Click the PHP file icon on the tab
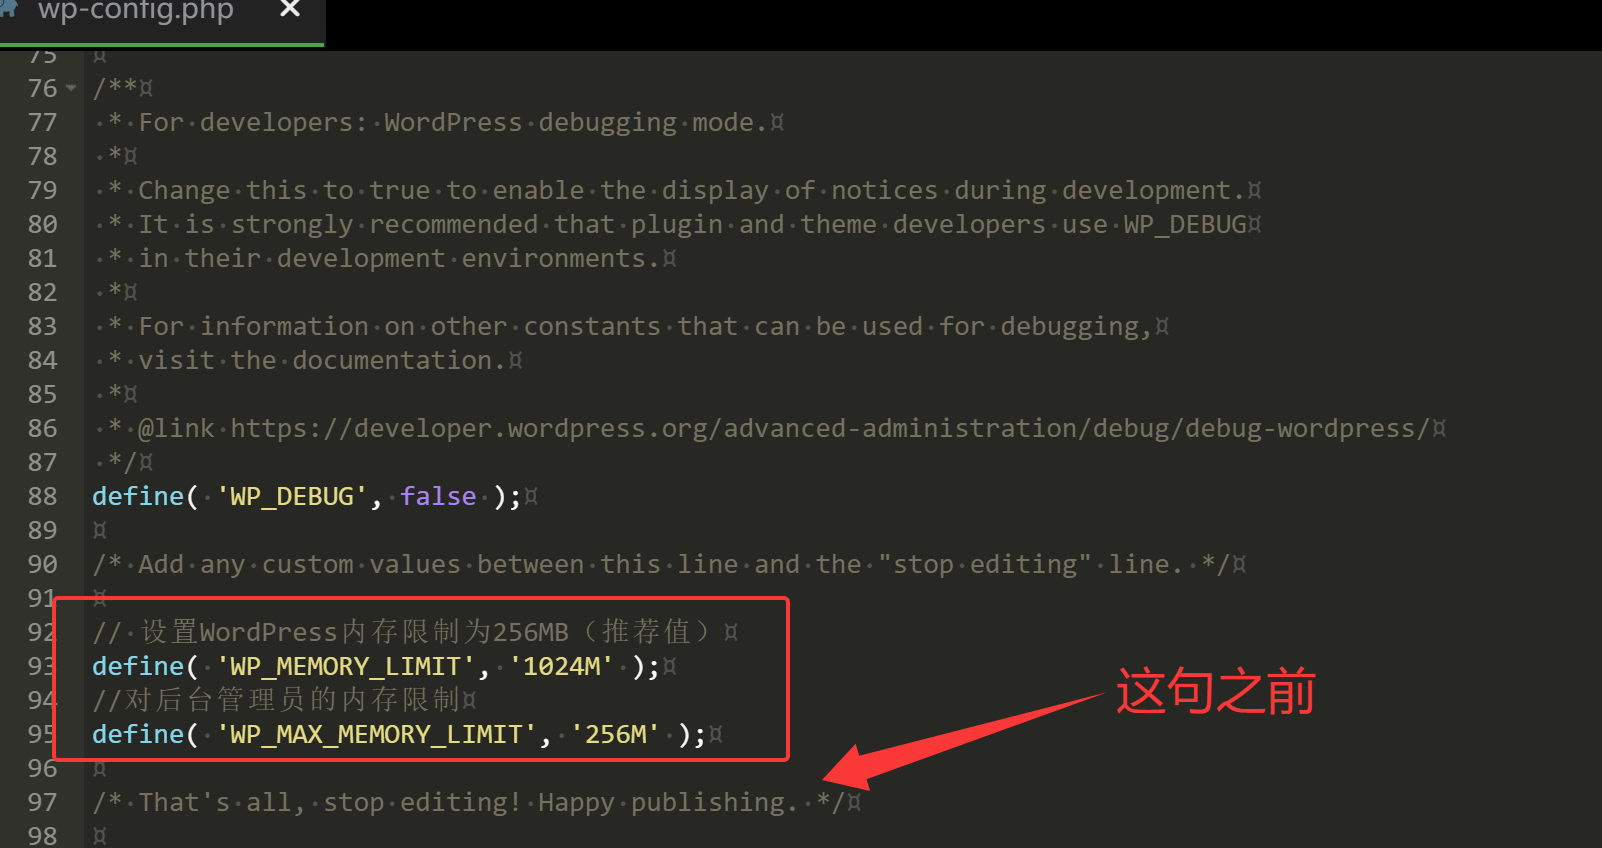Screen dimensions: 1602x848 8,9
